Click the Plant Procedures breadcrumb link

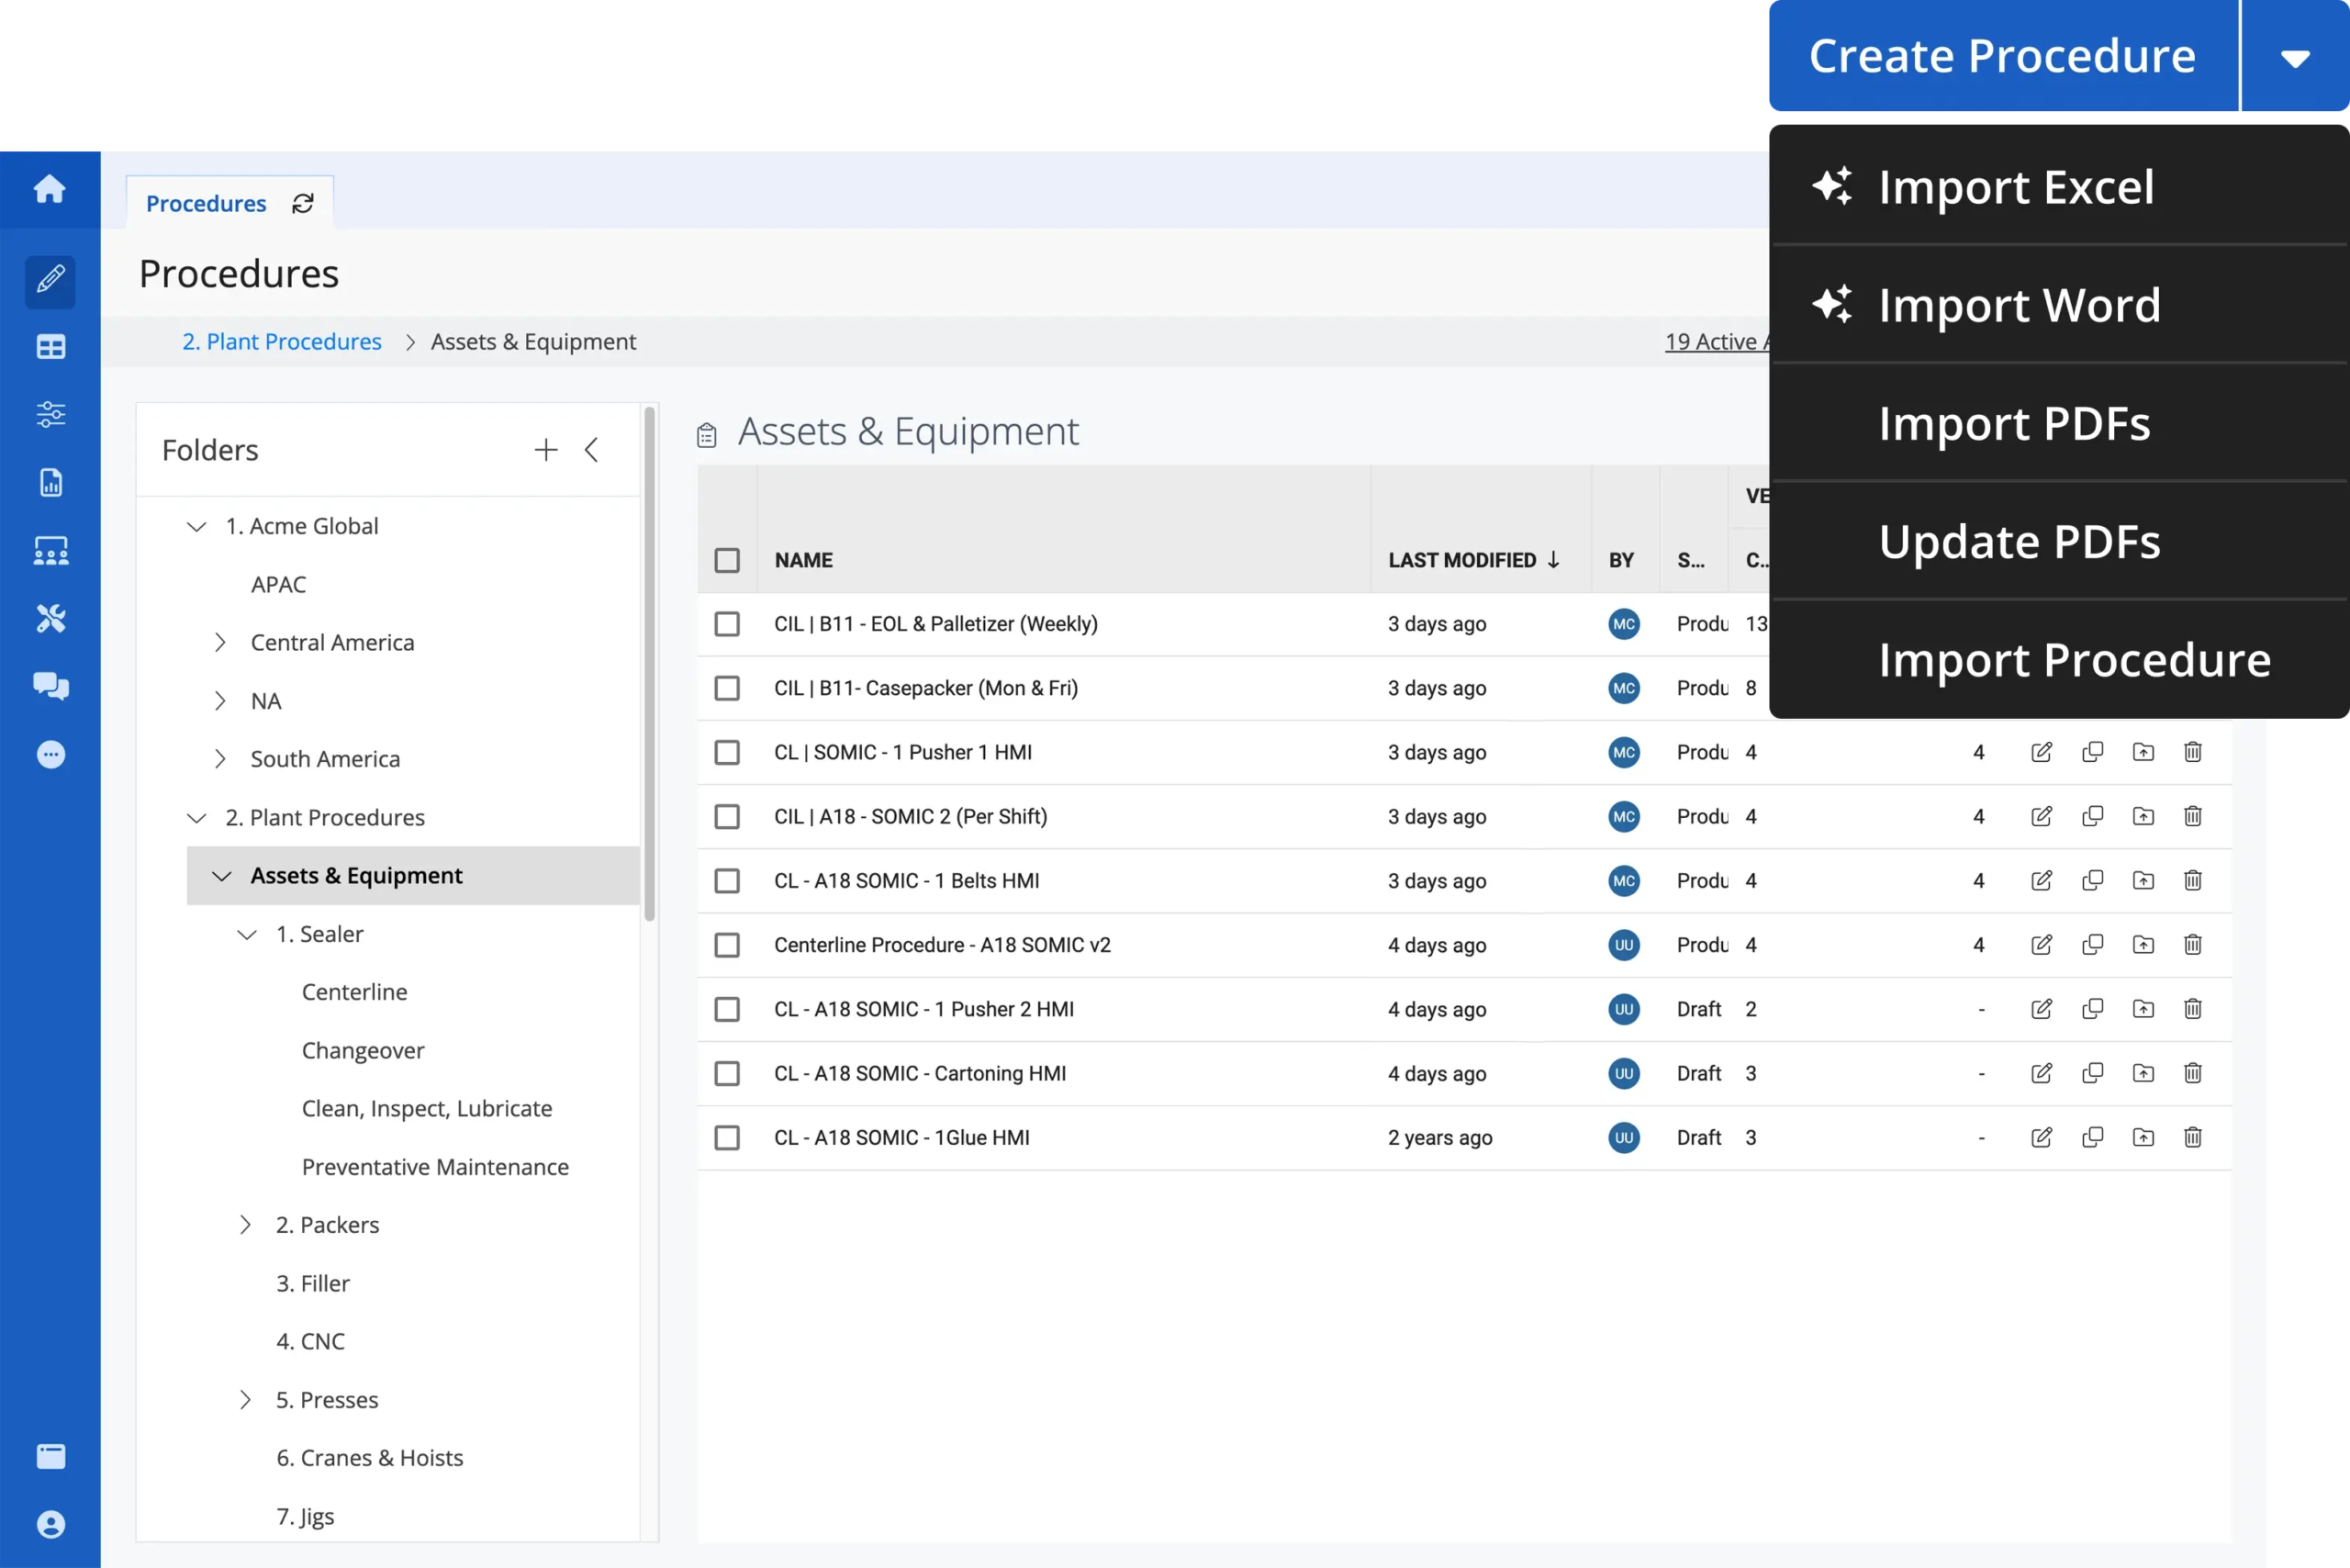click(282, 342)
